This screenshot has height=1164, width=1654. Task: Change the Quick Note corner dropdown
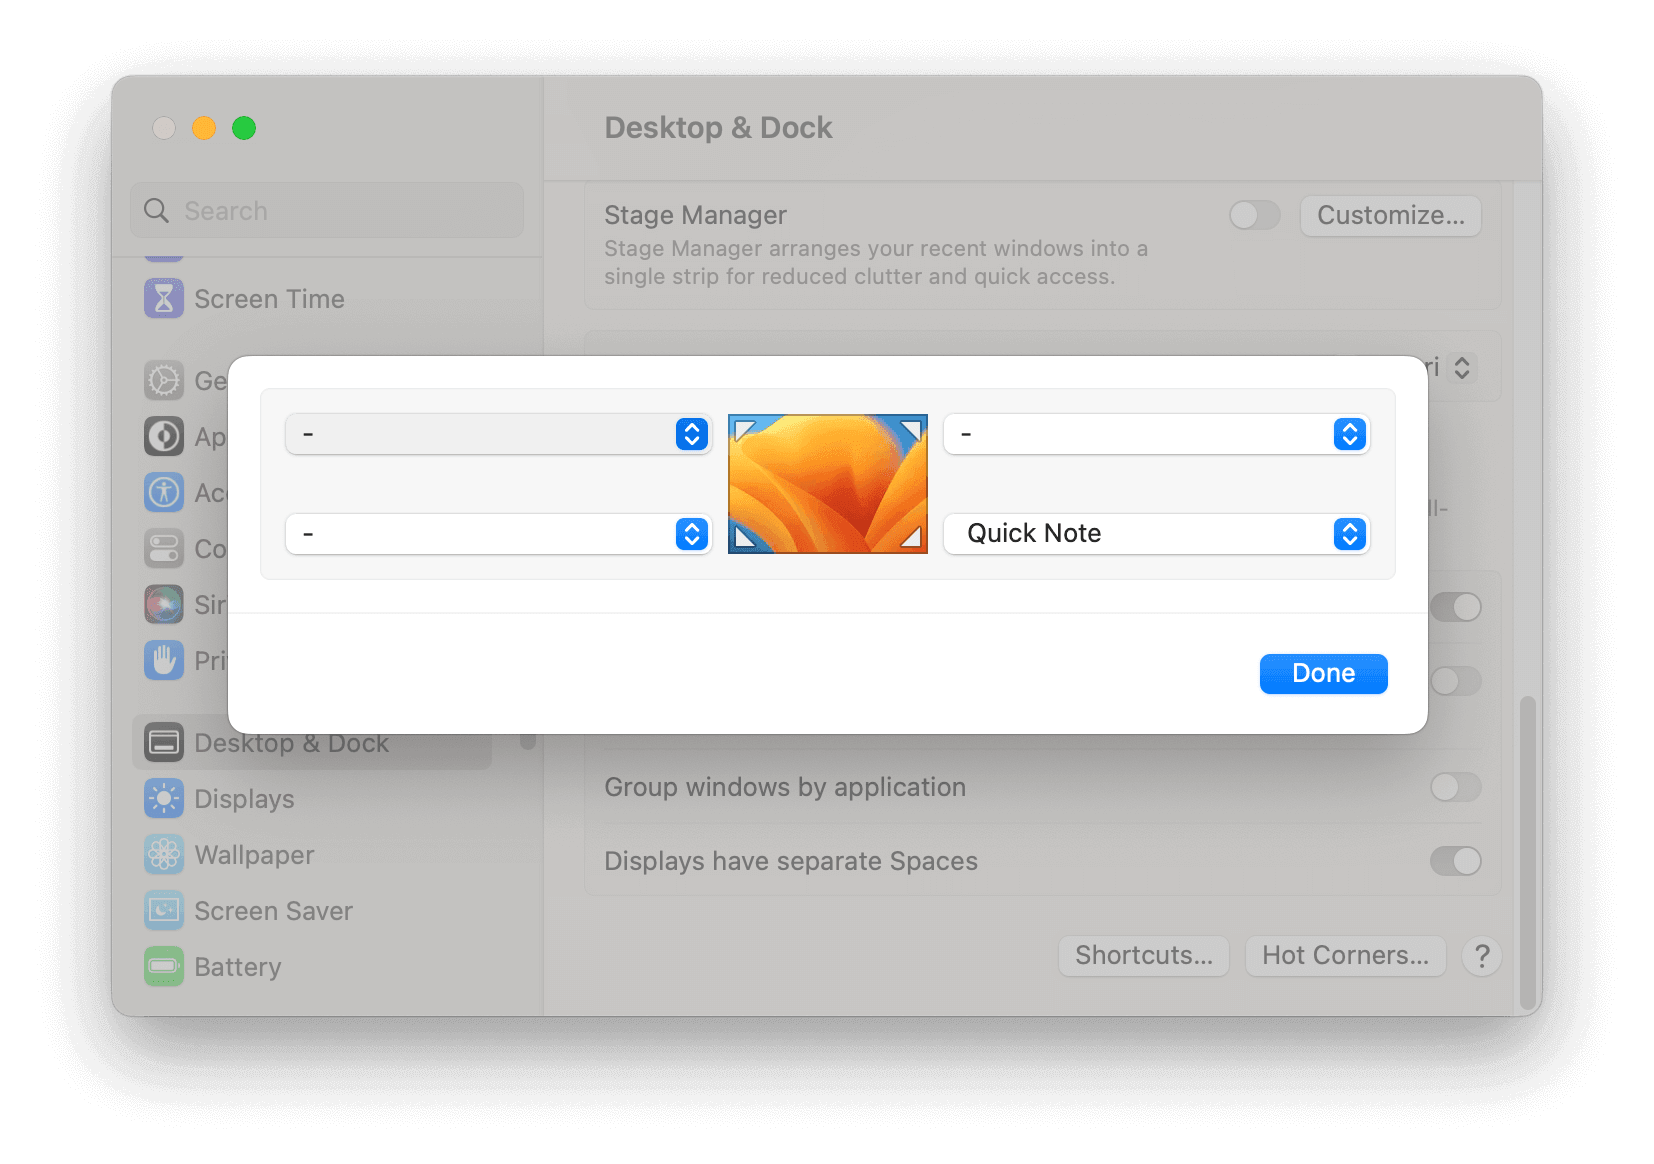(x=1156, y=534)
